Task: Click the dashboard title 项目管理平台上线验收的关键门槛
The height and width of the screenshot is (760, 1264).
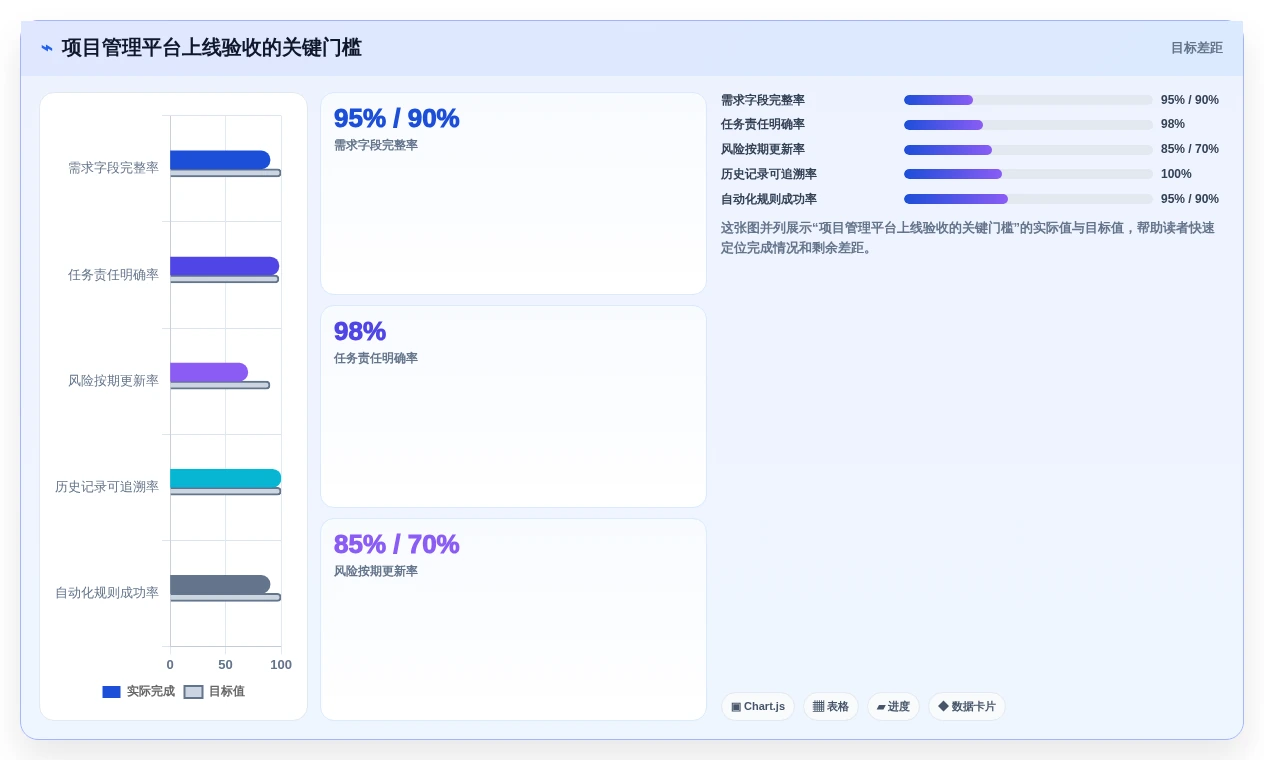Action: tap(211, 48)
